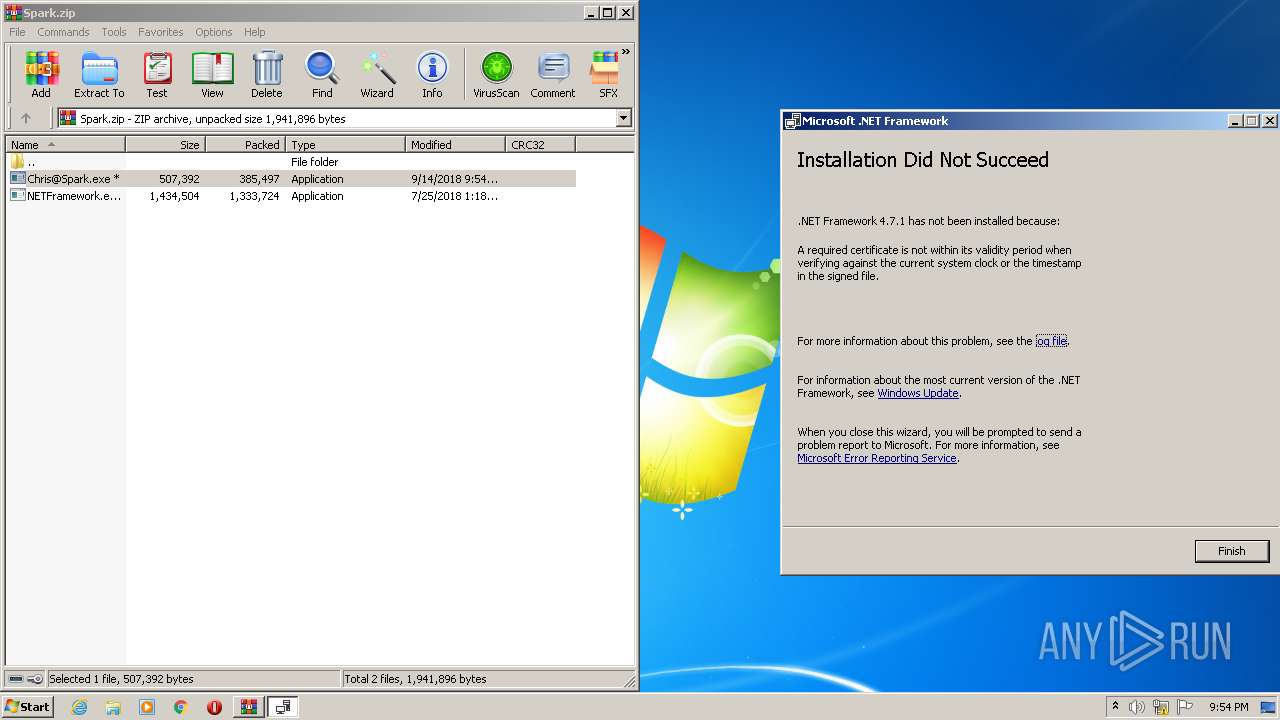
Task: Open the Favorites menu
Action: pos(161,32)
